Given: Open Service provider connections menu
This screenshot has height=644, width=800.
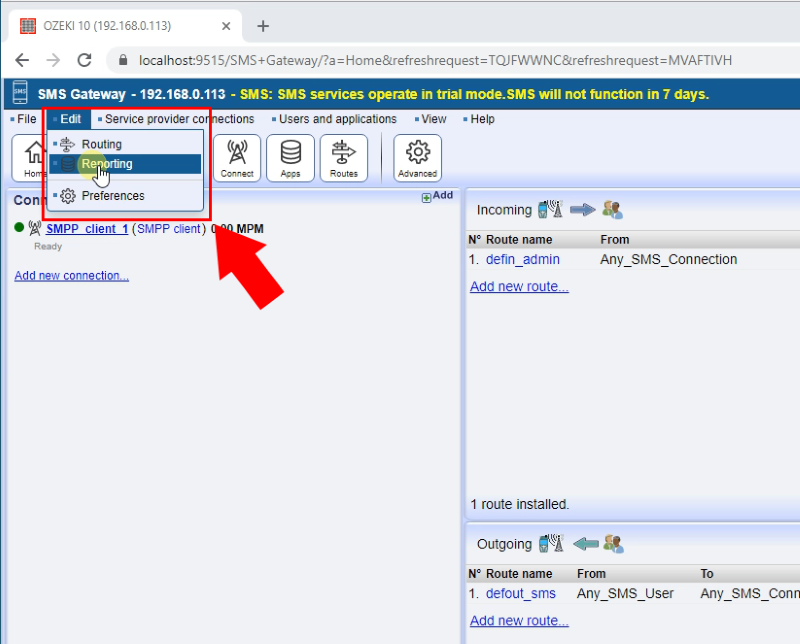Looking at the screenshot, I should (177, 119).
